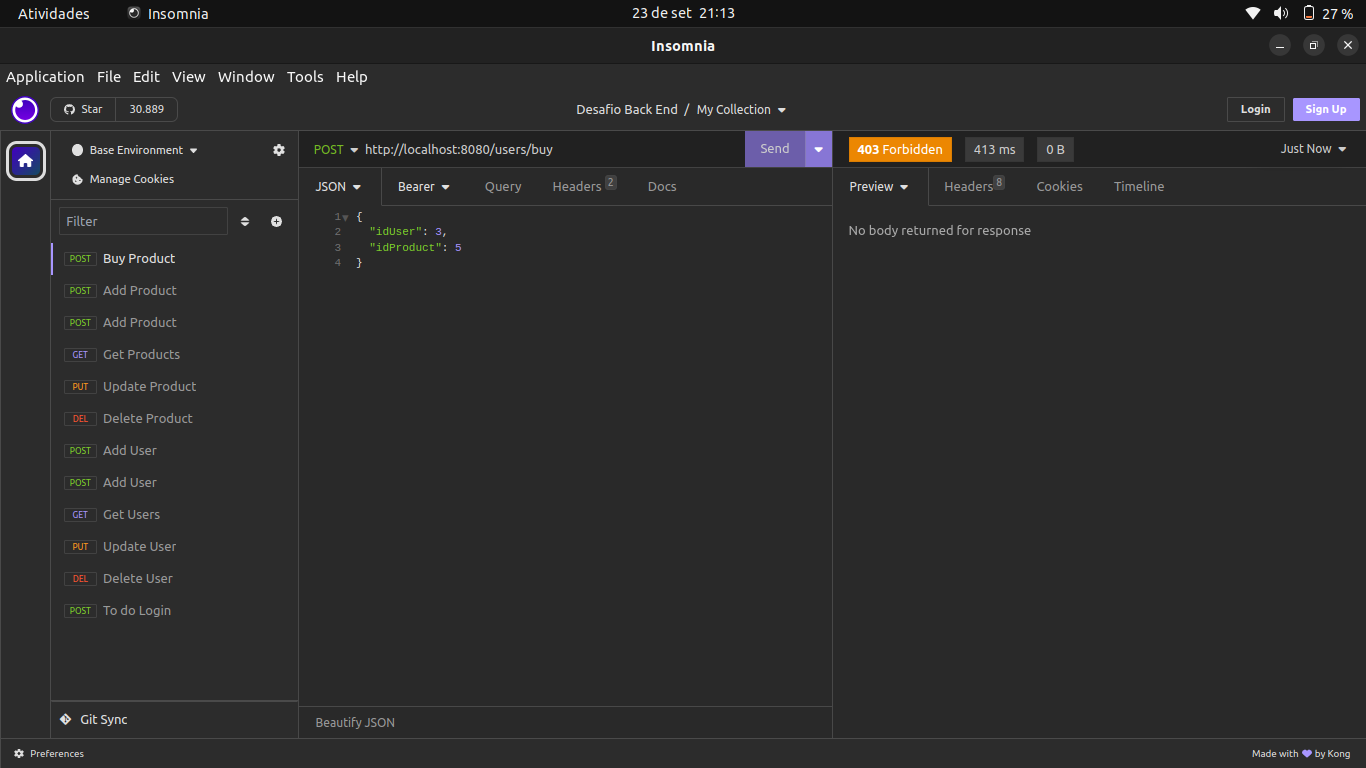Click the volume speaker tray icon
1366x768 pixels.
click(x=1281, y=14)
